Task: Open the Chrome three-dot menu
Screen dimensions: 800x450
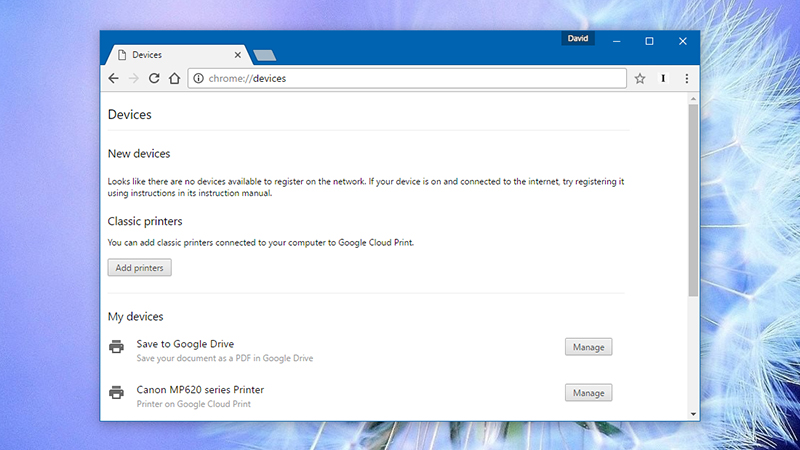Action: pyautogui.click(x=687, y=78)
